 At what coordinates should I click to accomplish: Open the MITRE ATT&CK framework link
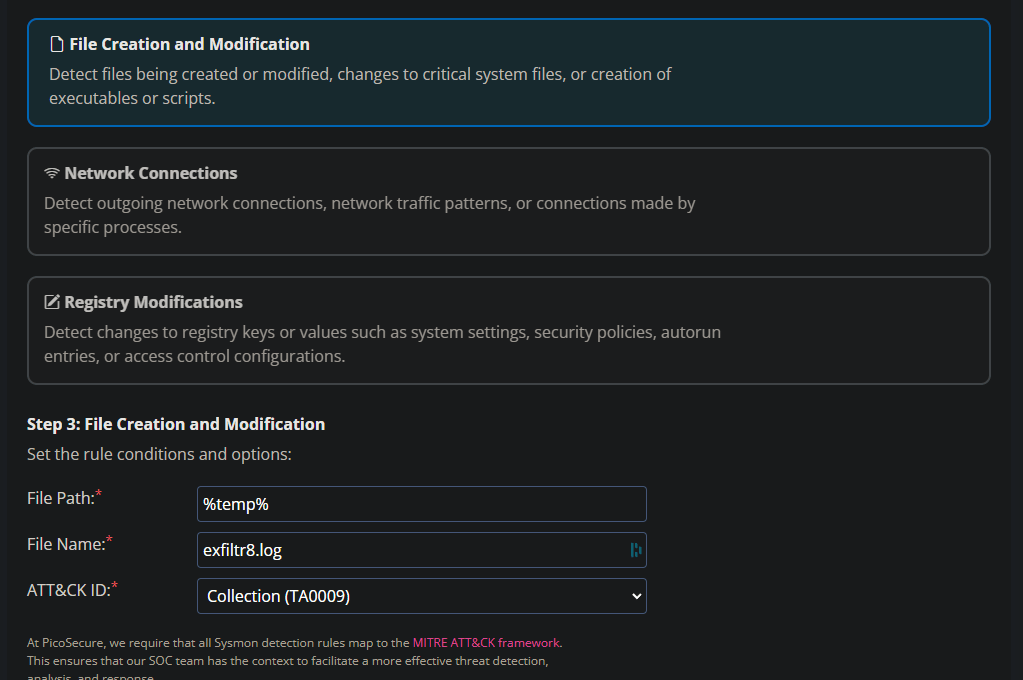point(486,643)
